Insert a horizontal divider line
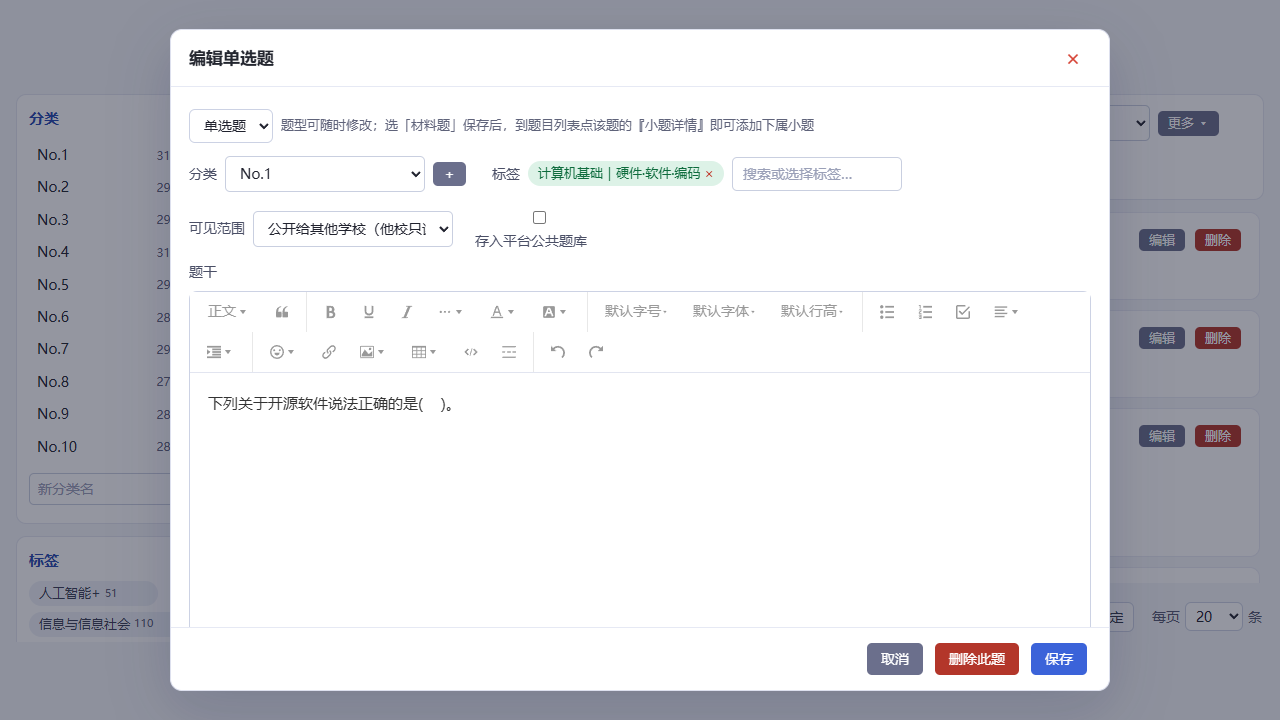1280x720 pixels. 509,352
